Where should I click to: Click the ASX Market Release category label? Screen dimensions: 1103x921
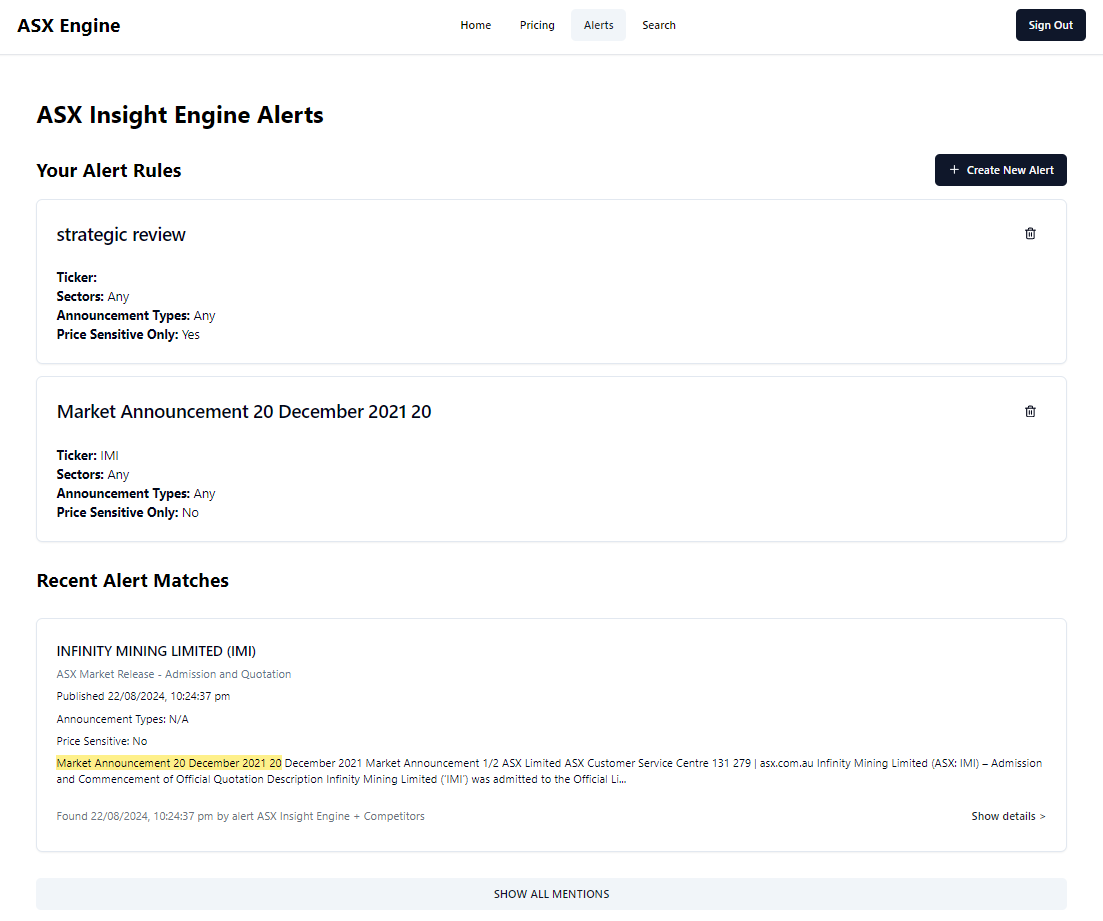tap(174, 674)
